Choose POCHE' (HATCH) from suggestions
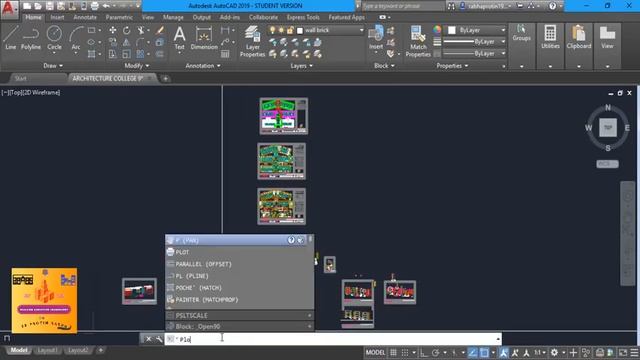This screenshot has width=640, height=360. [240, 288]
